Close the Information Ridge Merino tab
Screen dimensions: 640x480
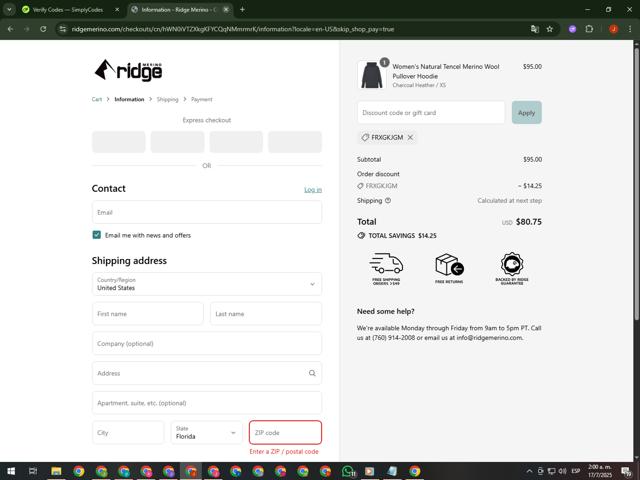(226, 9)
